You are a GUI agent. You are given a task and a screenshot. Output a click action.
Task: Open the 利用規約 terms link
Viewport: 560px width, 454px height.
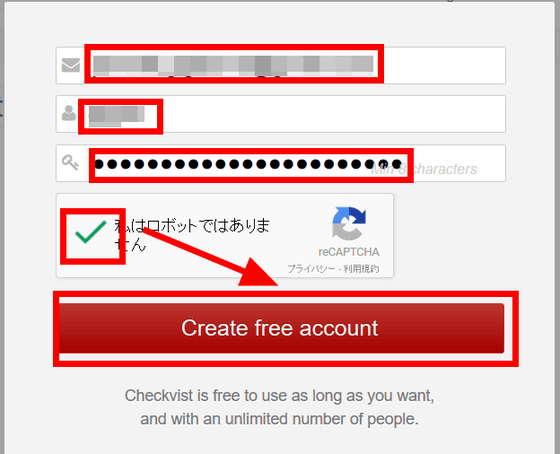361,269
